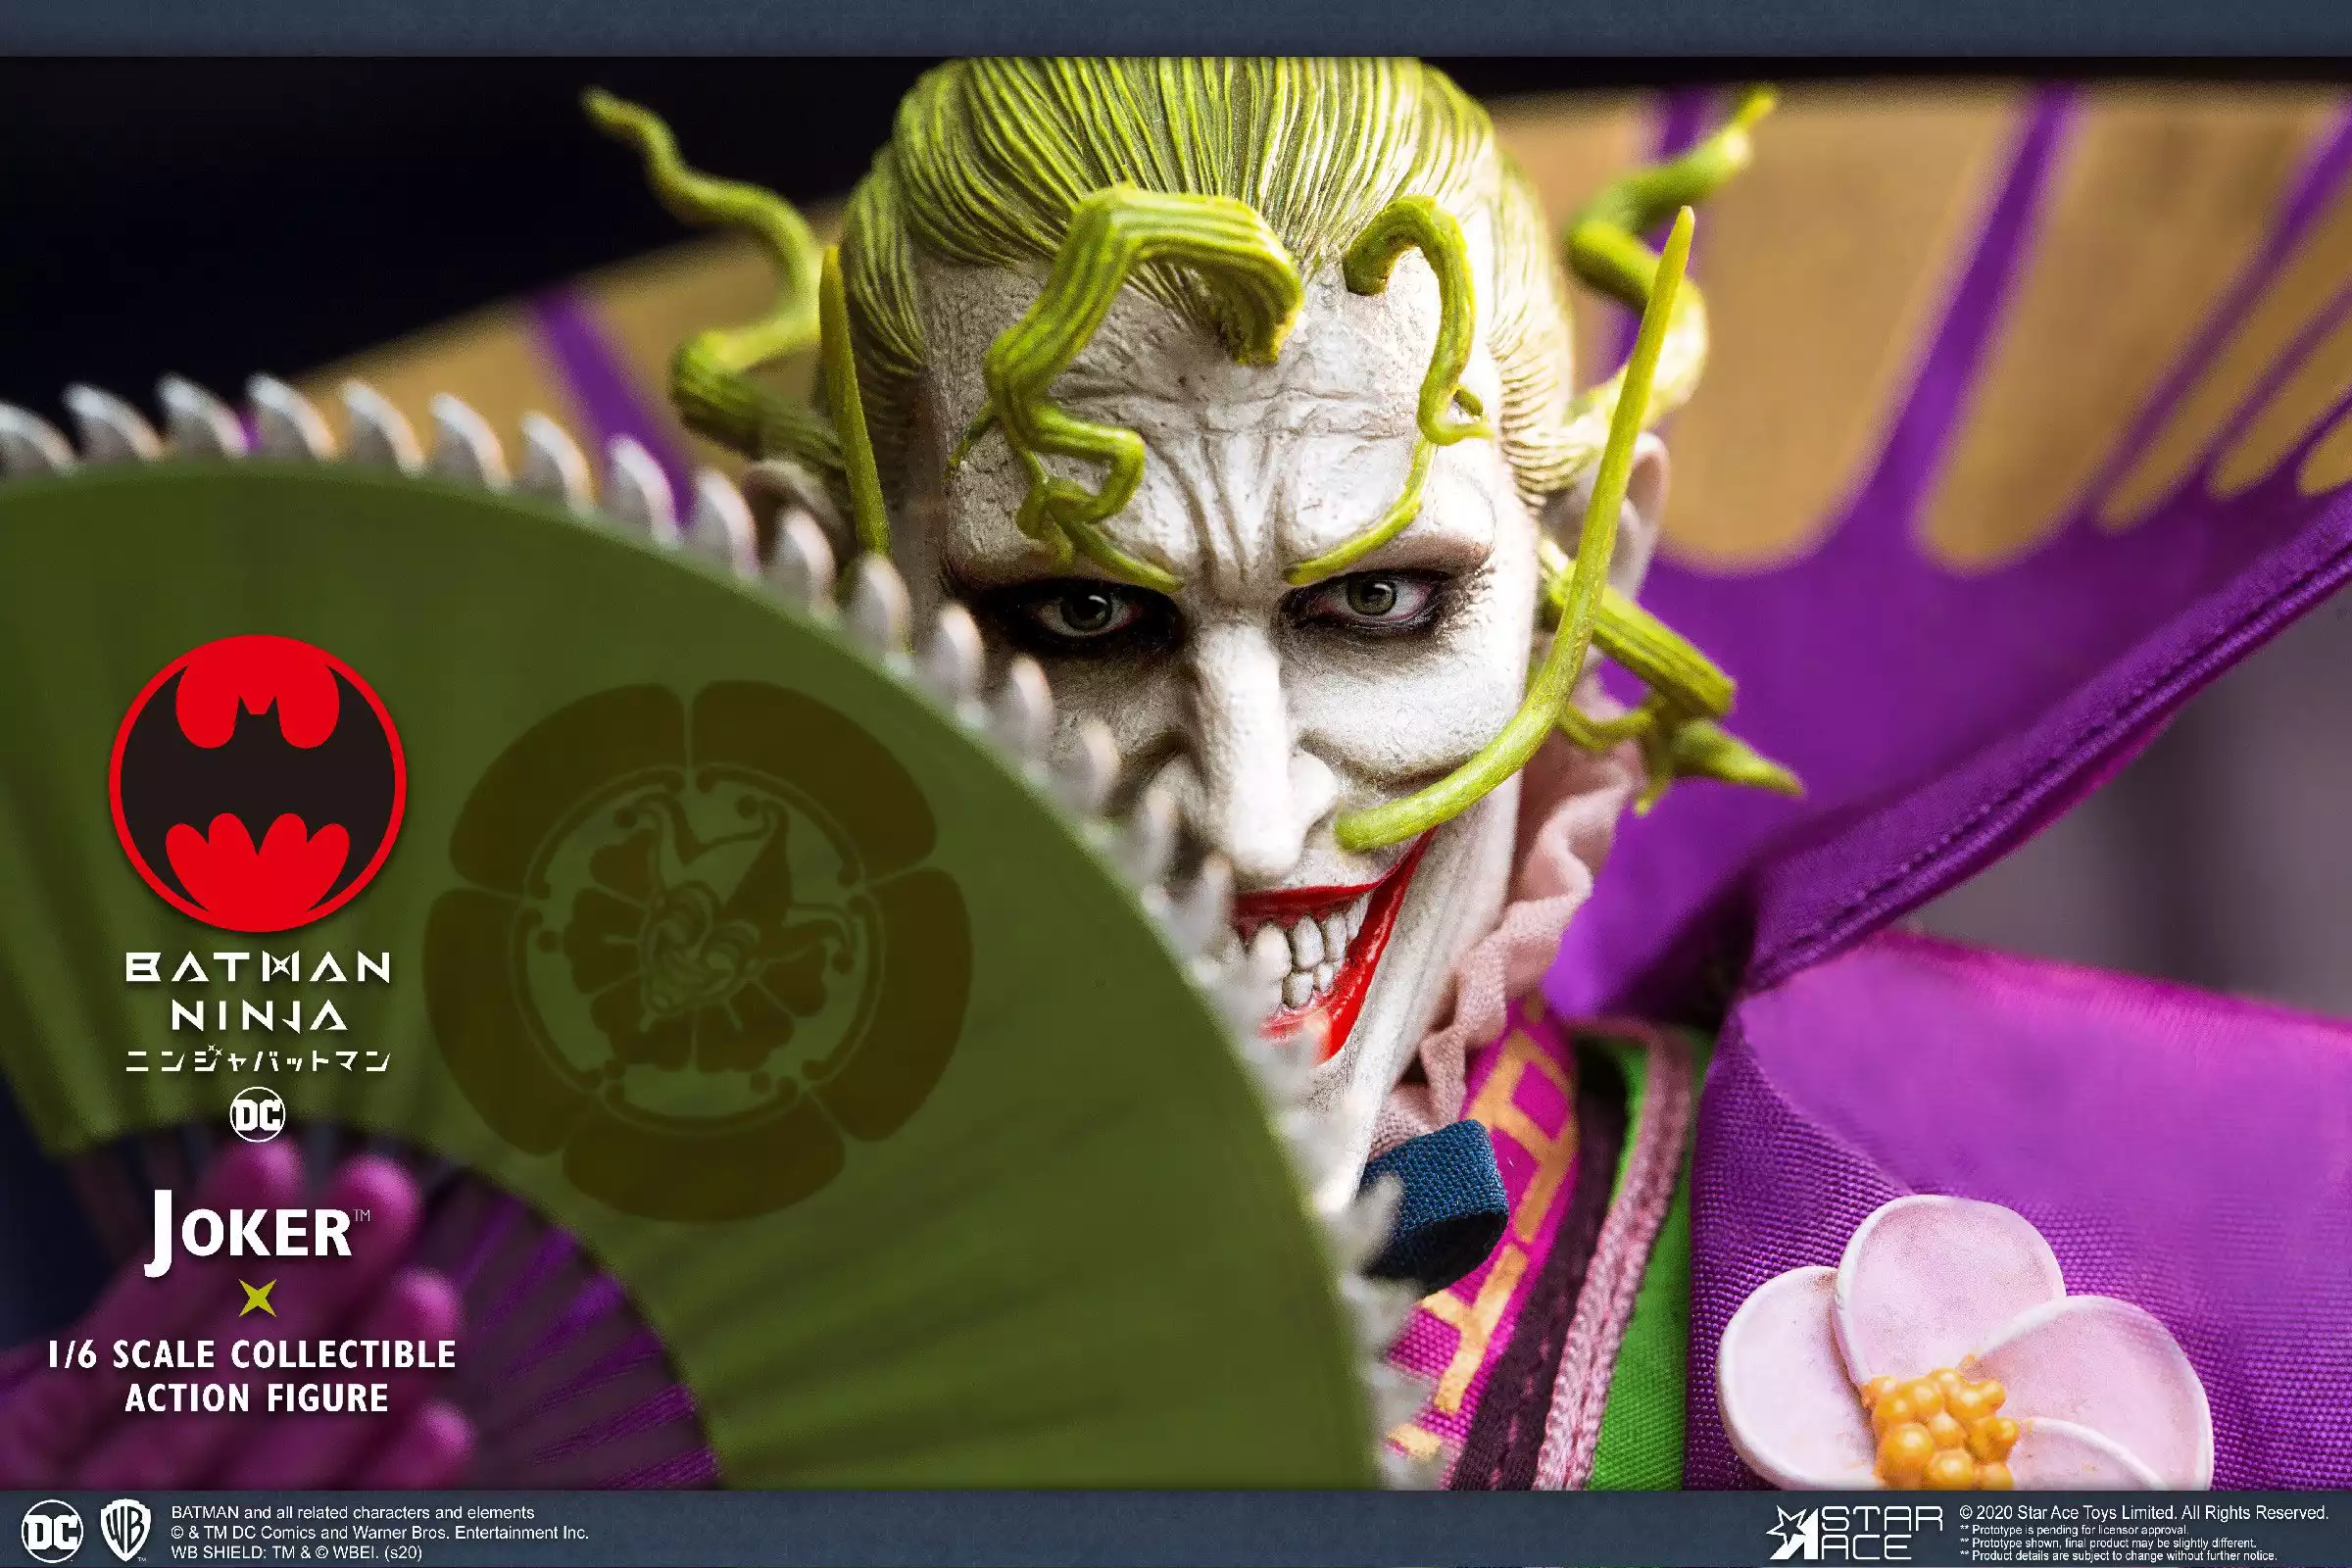2352x1568 pixels.
Task: Click the 'BATMAN NINJA' title text
Action: pyautogui.click(x=258, y=991)
